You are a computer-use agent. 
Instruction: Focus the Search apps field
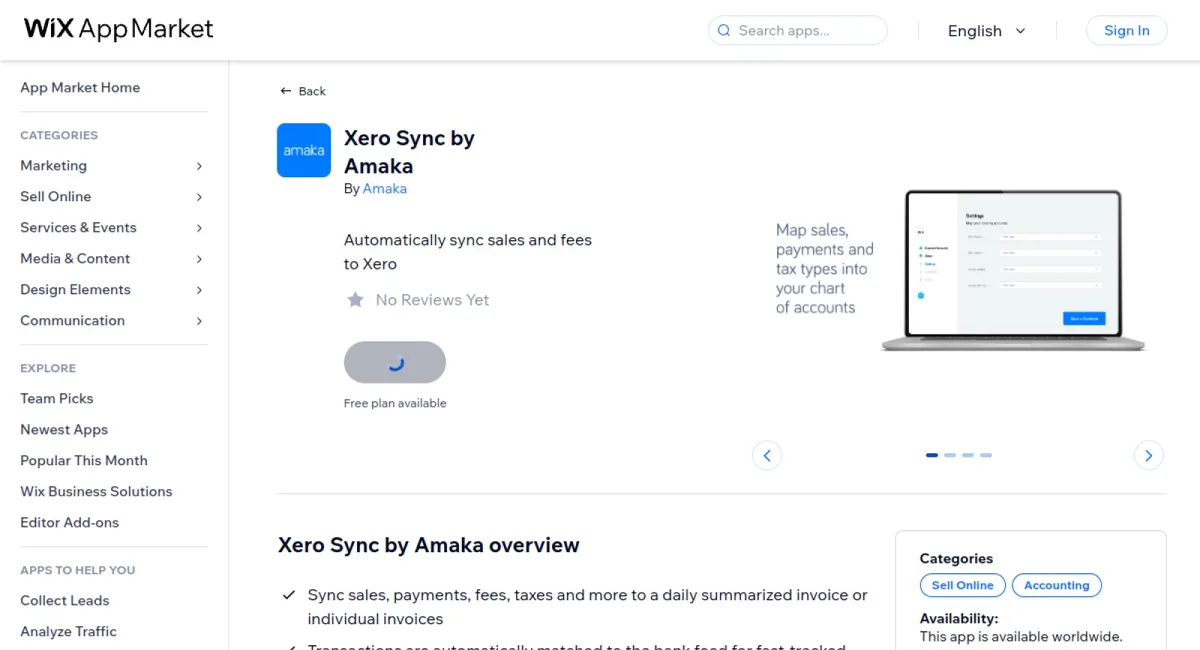(798, 30)
